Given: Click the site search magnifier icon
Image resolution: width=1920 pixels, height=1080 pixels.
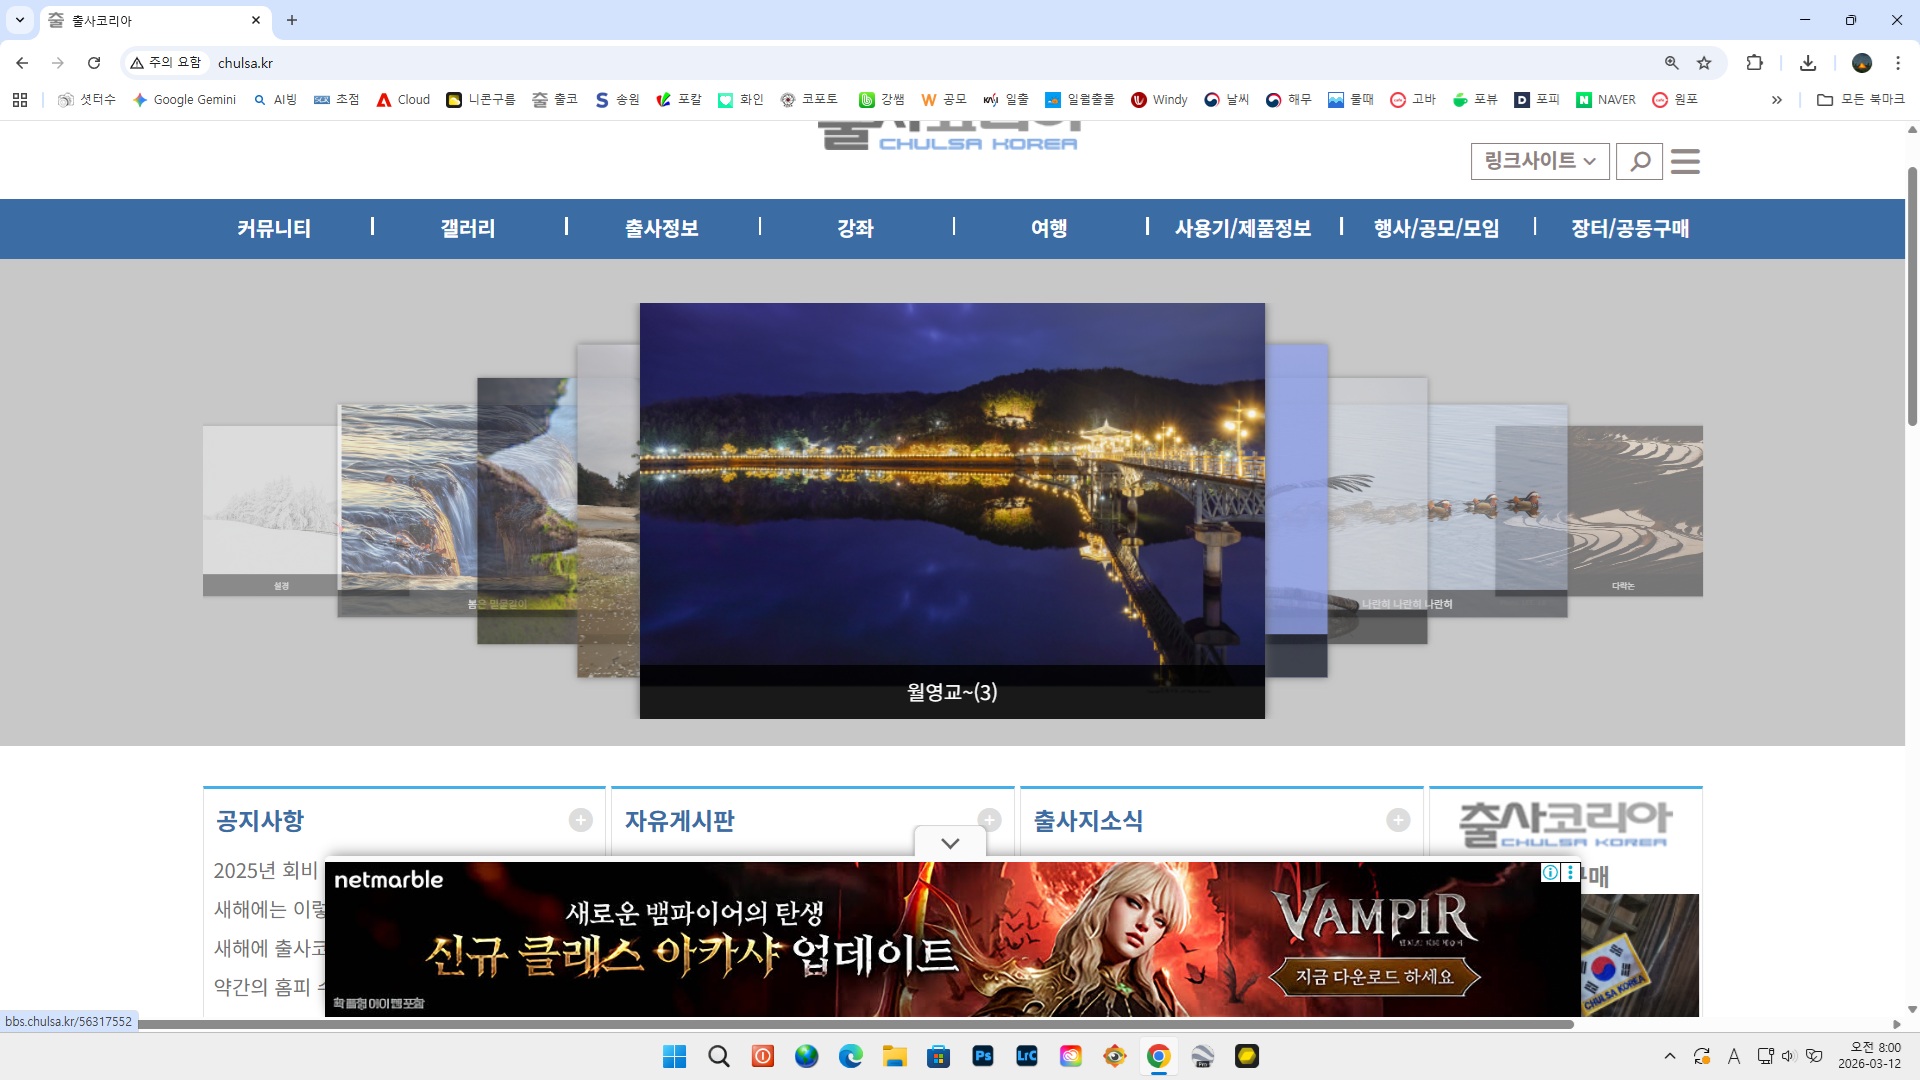Looking at the screenshot, I should (1639, 161).
